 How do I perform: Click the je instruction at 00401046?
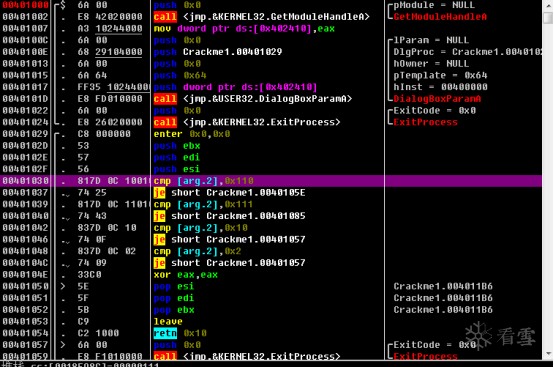click(x=229, y=239)
